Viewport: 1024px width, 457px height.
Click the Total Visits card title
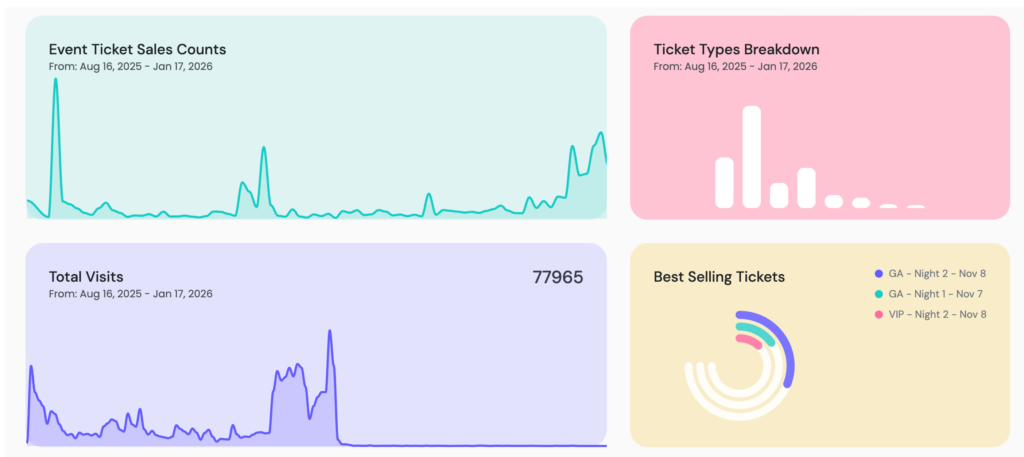pyautogui.click(x=86, y=276)
